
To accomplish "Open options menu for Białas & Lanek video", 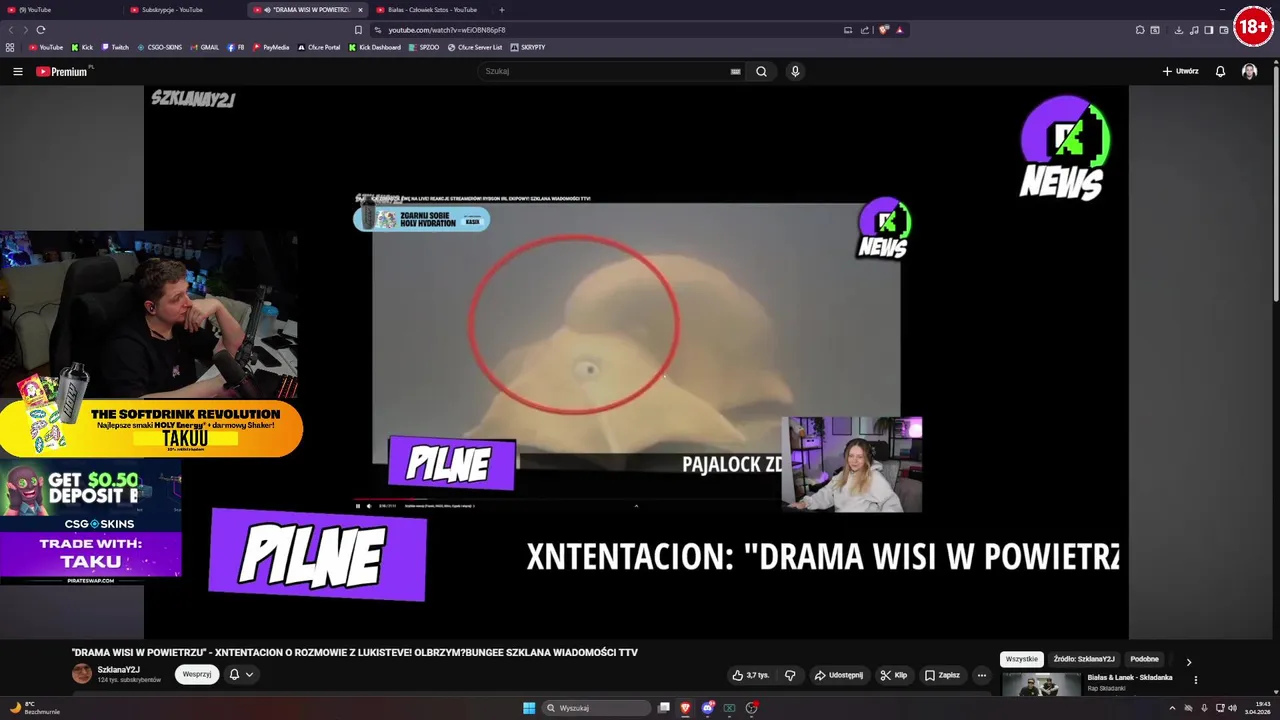I will pos(1195,680).
